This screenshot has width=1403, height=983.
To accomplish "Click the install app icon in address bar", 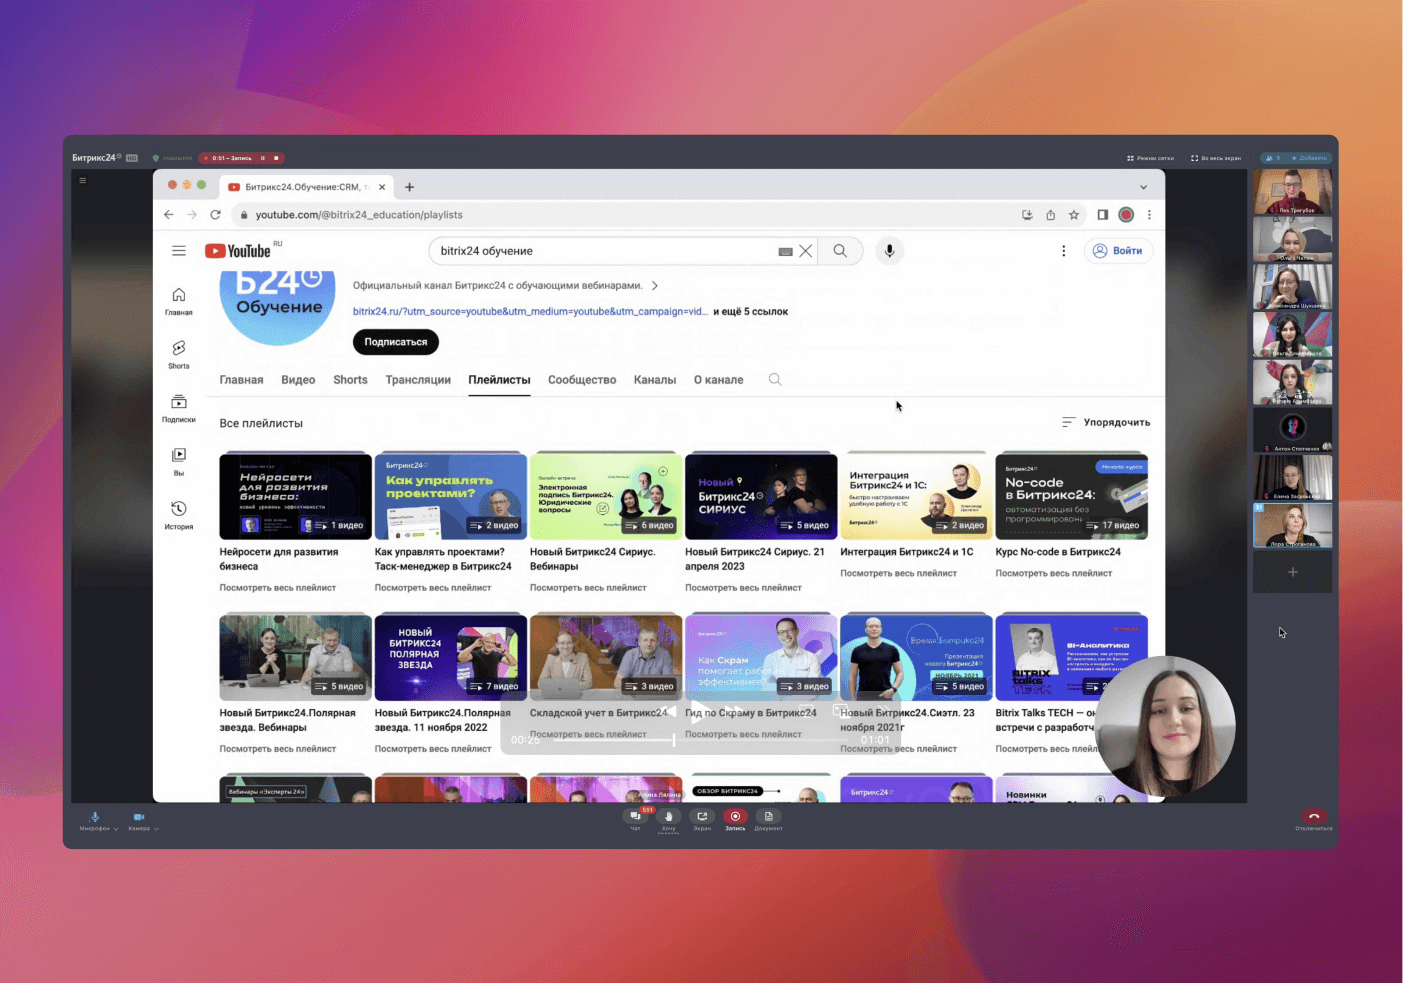I will (x=1027, y=215).
